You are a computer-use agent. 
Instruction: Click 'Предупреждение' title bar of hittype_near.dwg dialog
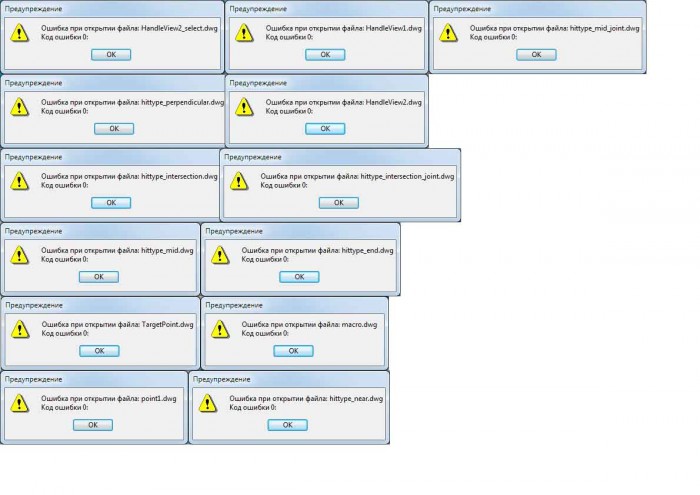[289, 379]
